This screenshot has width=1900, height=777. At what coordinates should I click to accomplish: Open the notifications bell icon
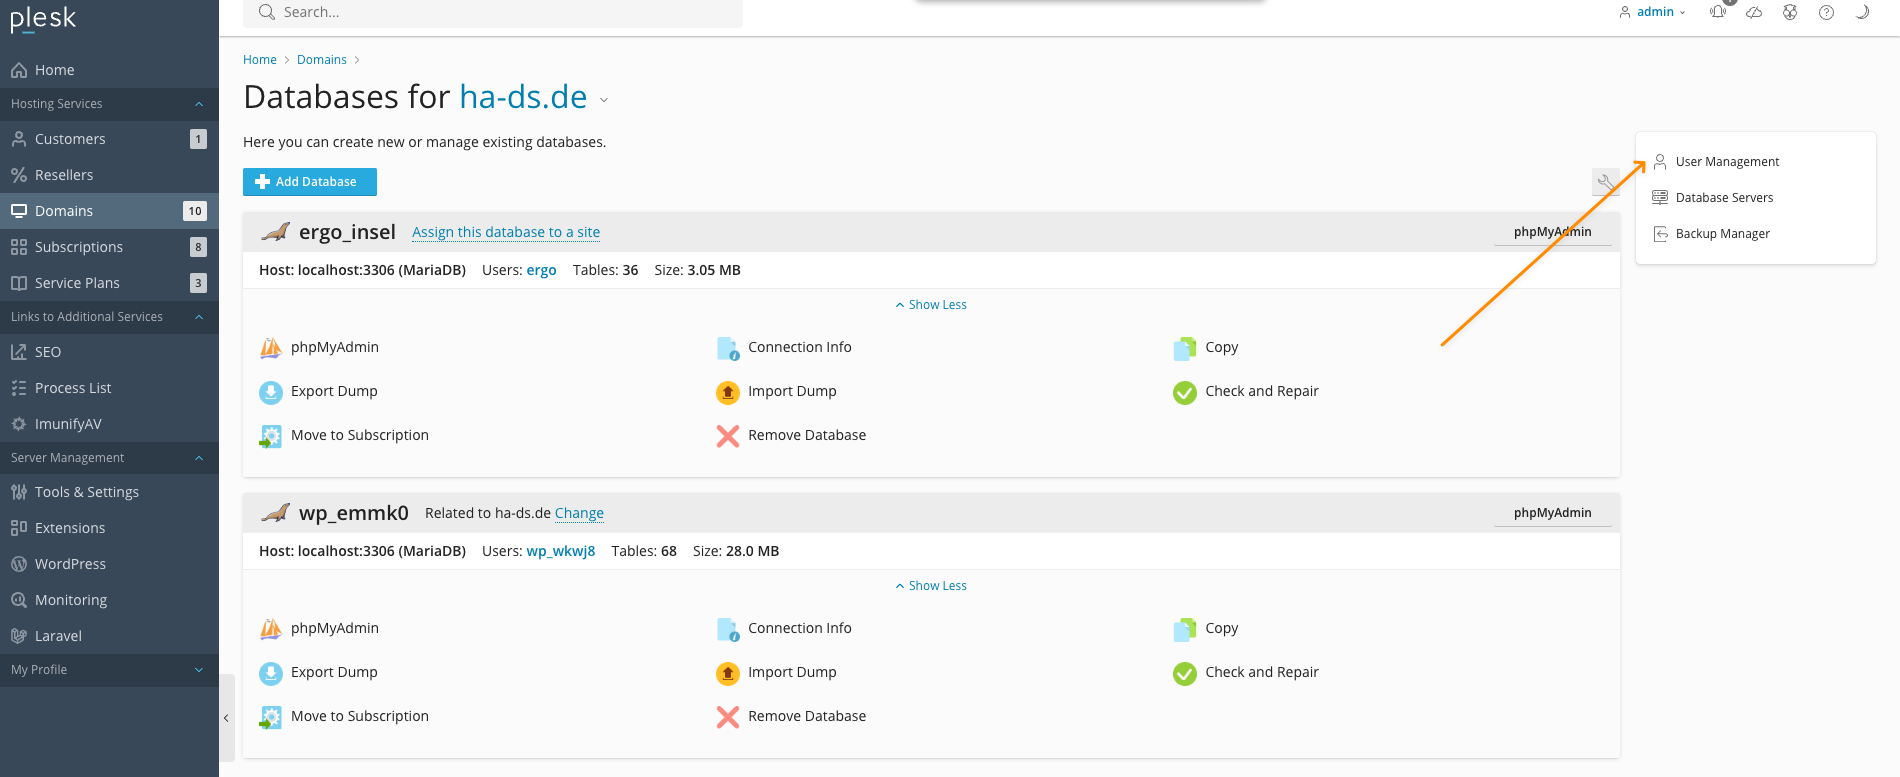coord(1718,12)
